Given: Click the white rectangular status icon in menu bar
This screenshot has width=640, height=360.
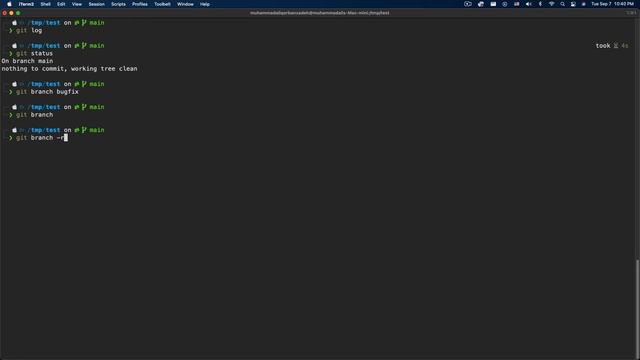Looking at the screenshot, I should click(493, 4).
